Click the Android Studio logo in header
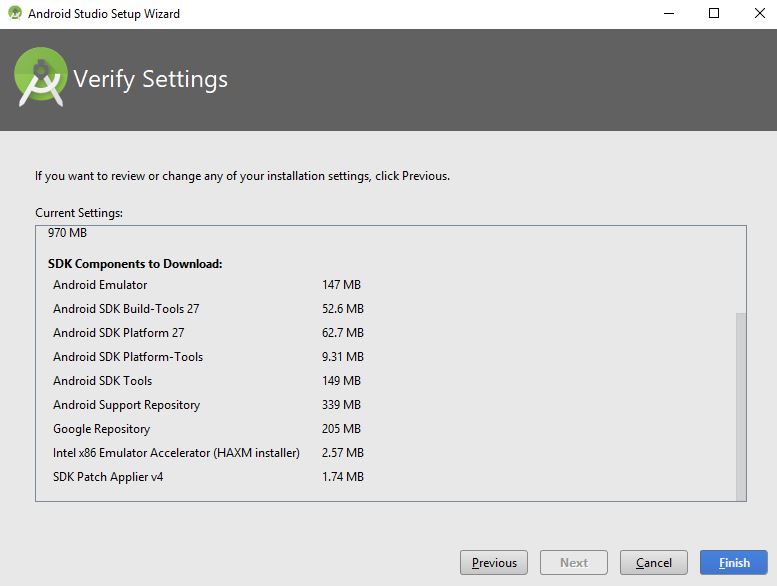 [x=41, y=77]
